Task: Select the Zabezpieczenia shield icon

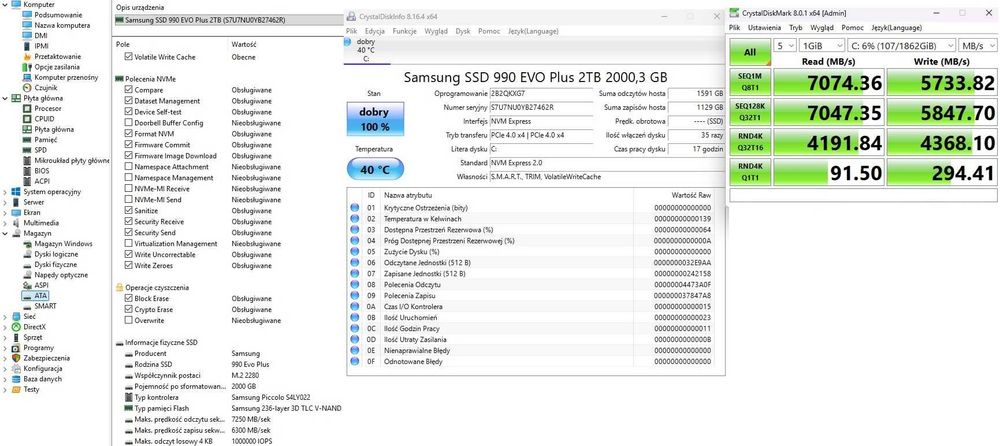Action: click(x=17, y=358)
